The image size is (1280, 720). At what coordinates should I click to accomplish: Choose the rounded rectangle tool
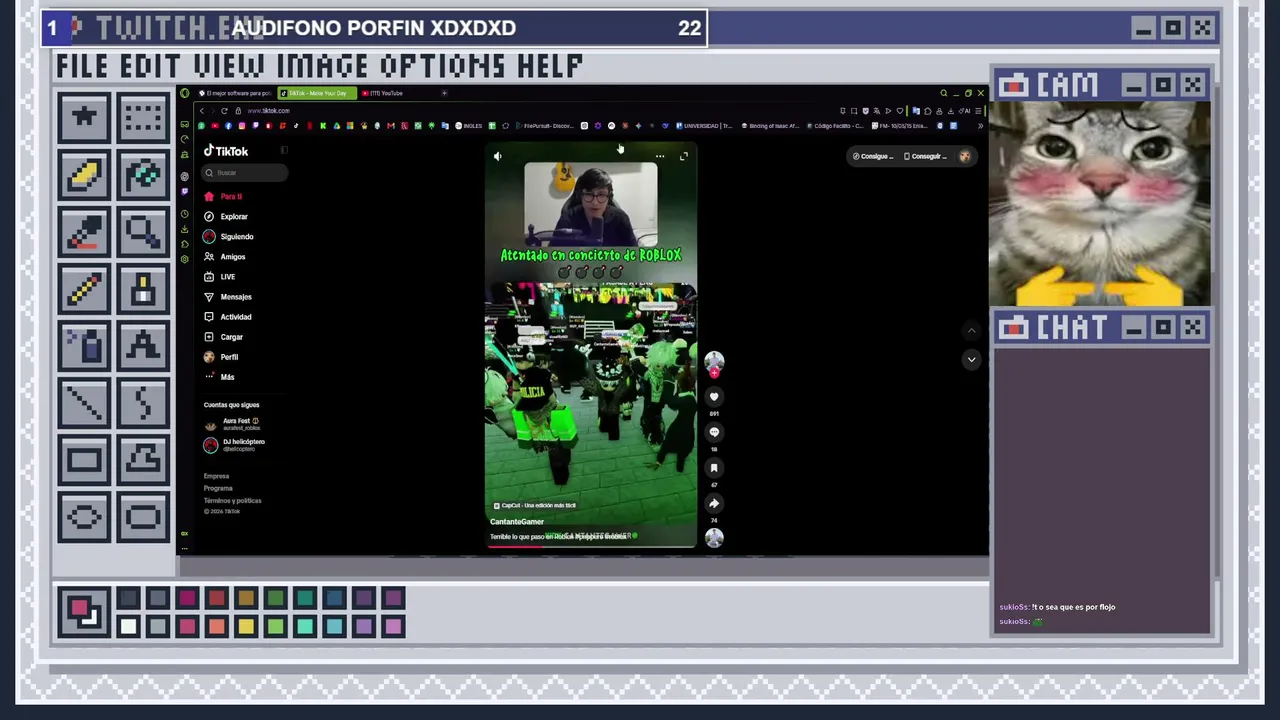[143, 518]
